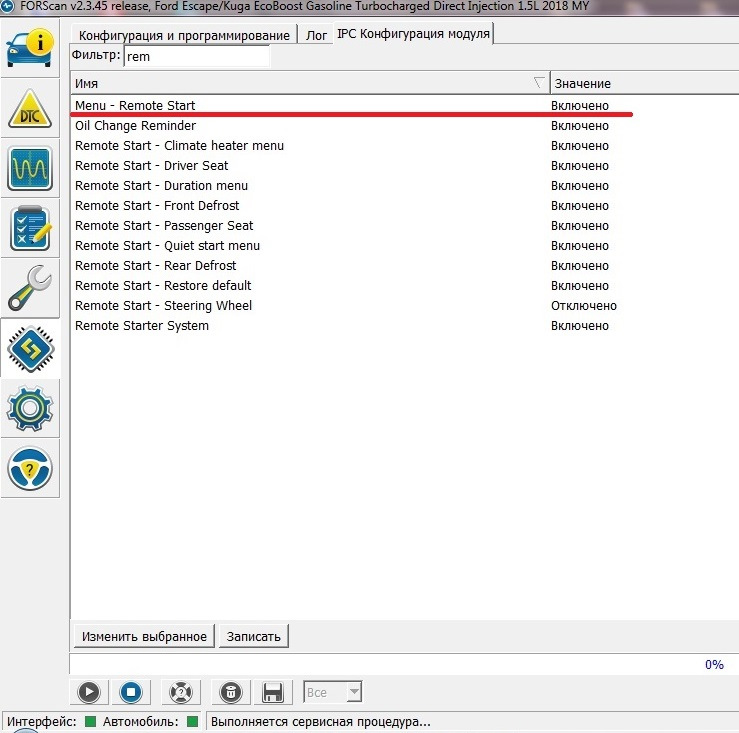This screenshot has height=733, width=739.
Task: Select Remote Start - Front Defrost row
Action: click(404, 206)
